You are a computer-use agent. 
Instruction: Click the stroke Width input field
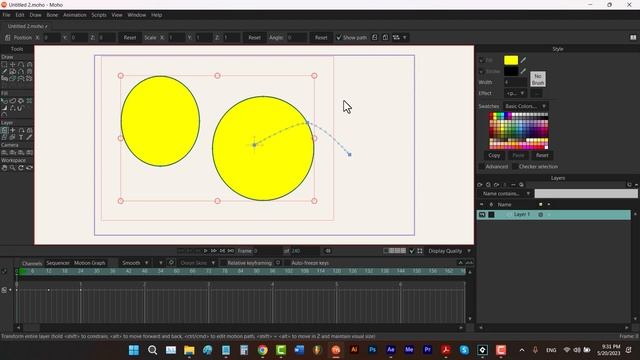pos(515,82)
